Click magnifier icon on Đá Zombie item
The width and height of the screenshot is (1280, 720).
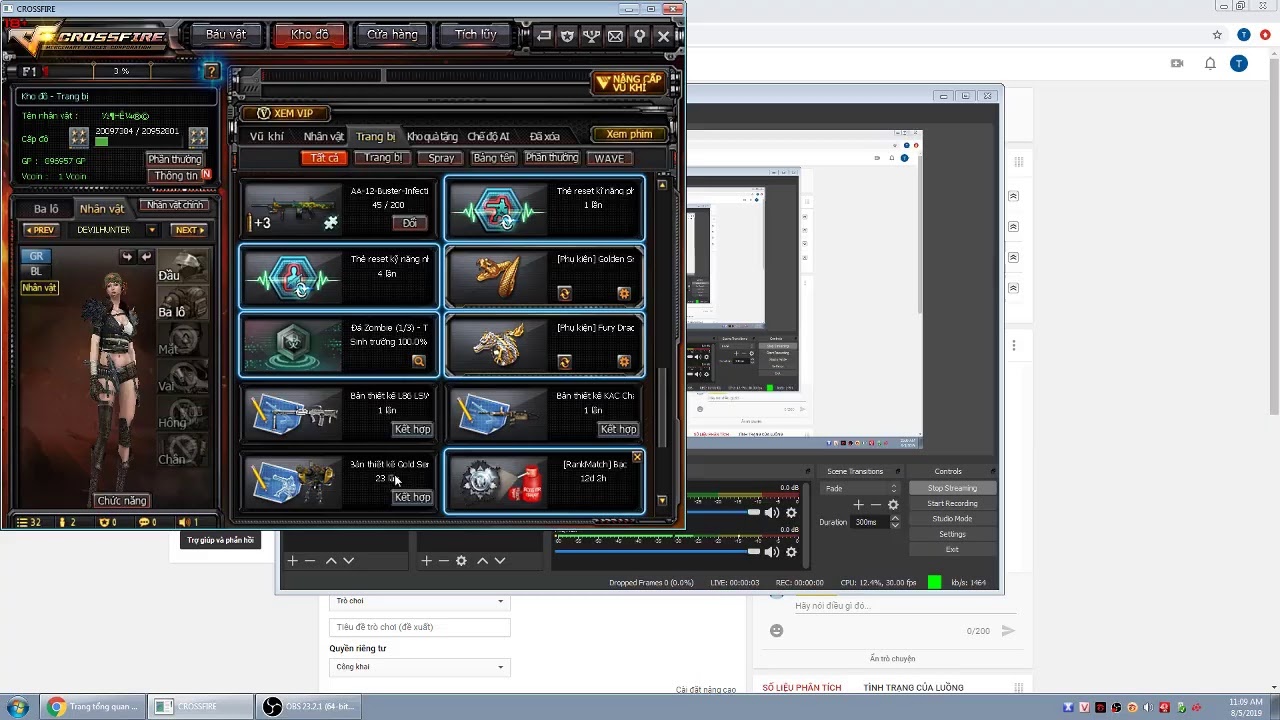pyautogui.click(x=418, y=361)
